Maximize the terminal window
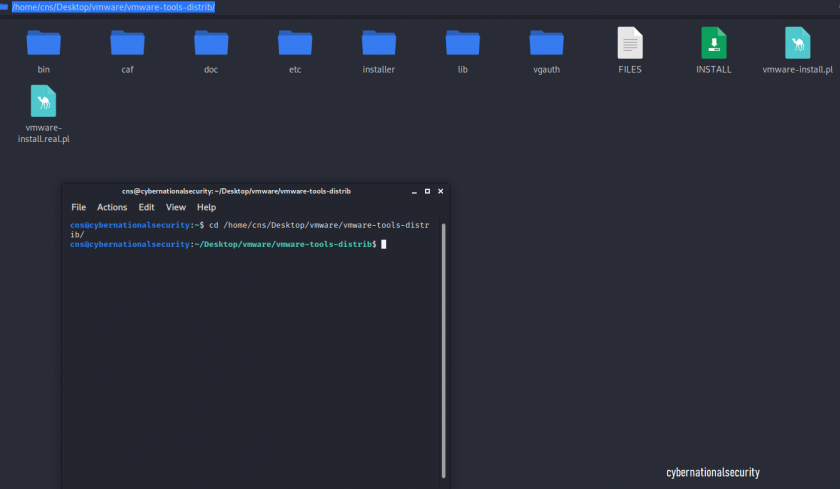Image resolution: width=840 pixels, height=489 pixels. [428, 191]
